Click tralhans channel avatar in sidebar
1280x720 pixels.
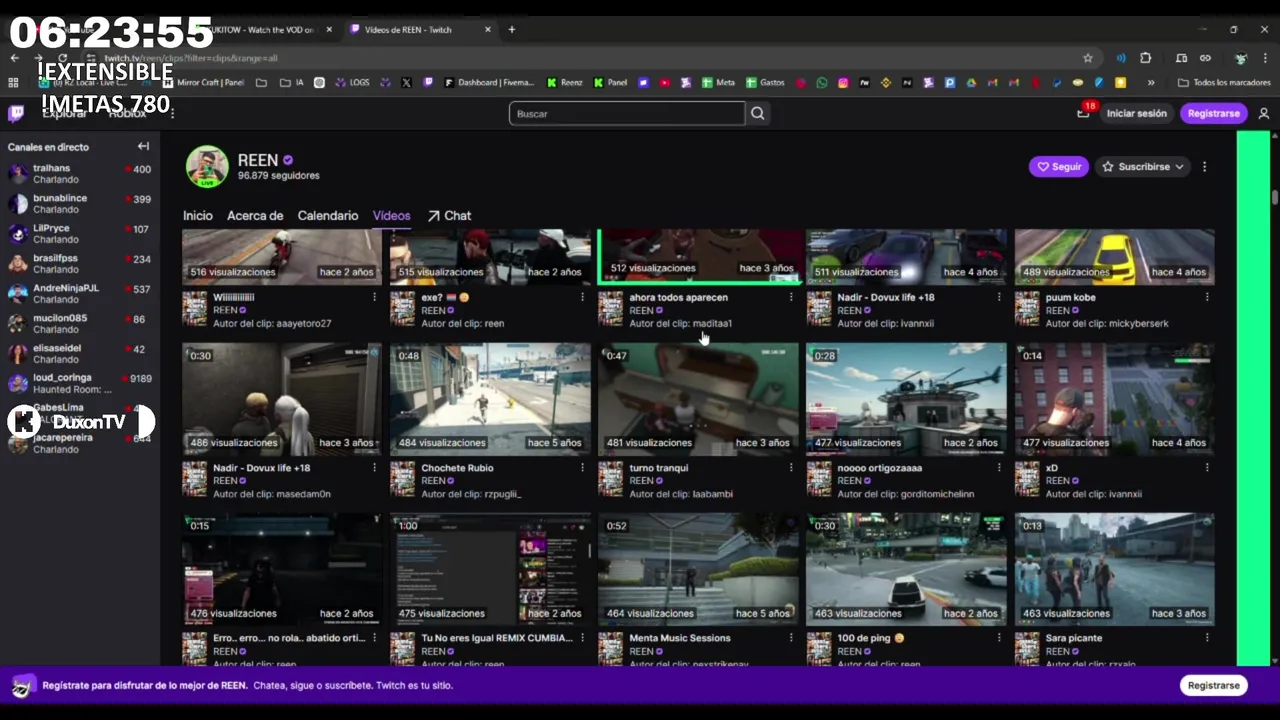(x=18, y=175)
